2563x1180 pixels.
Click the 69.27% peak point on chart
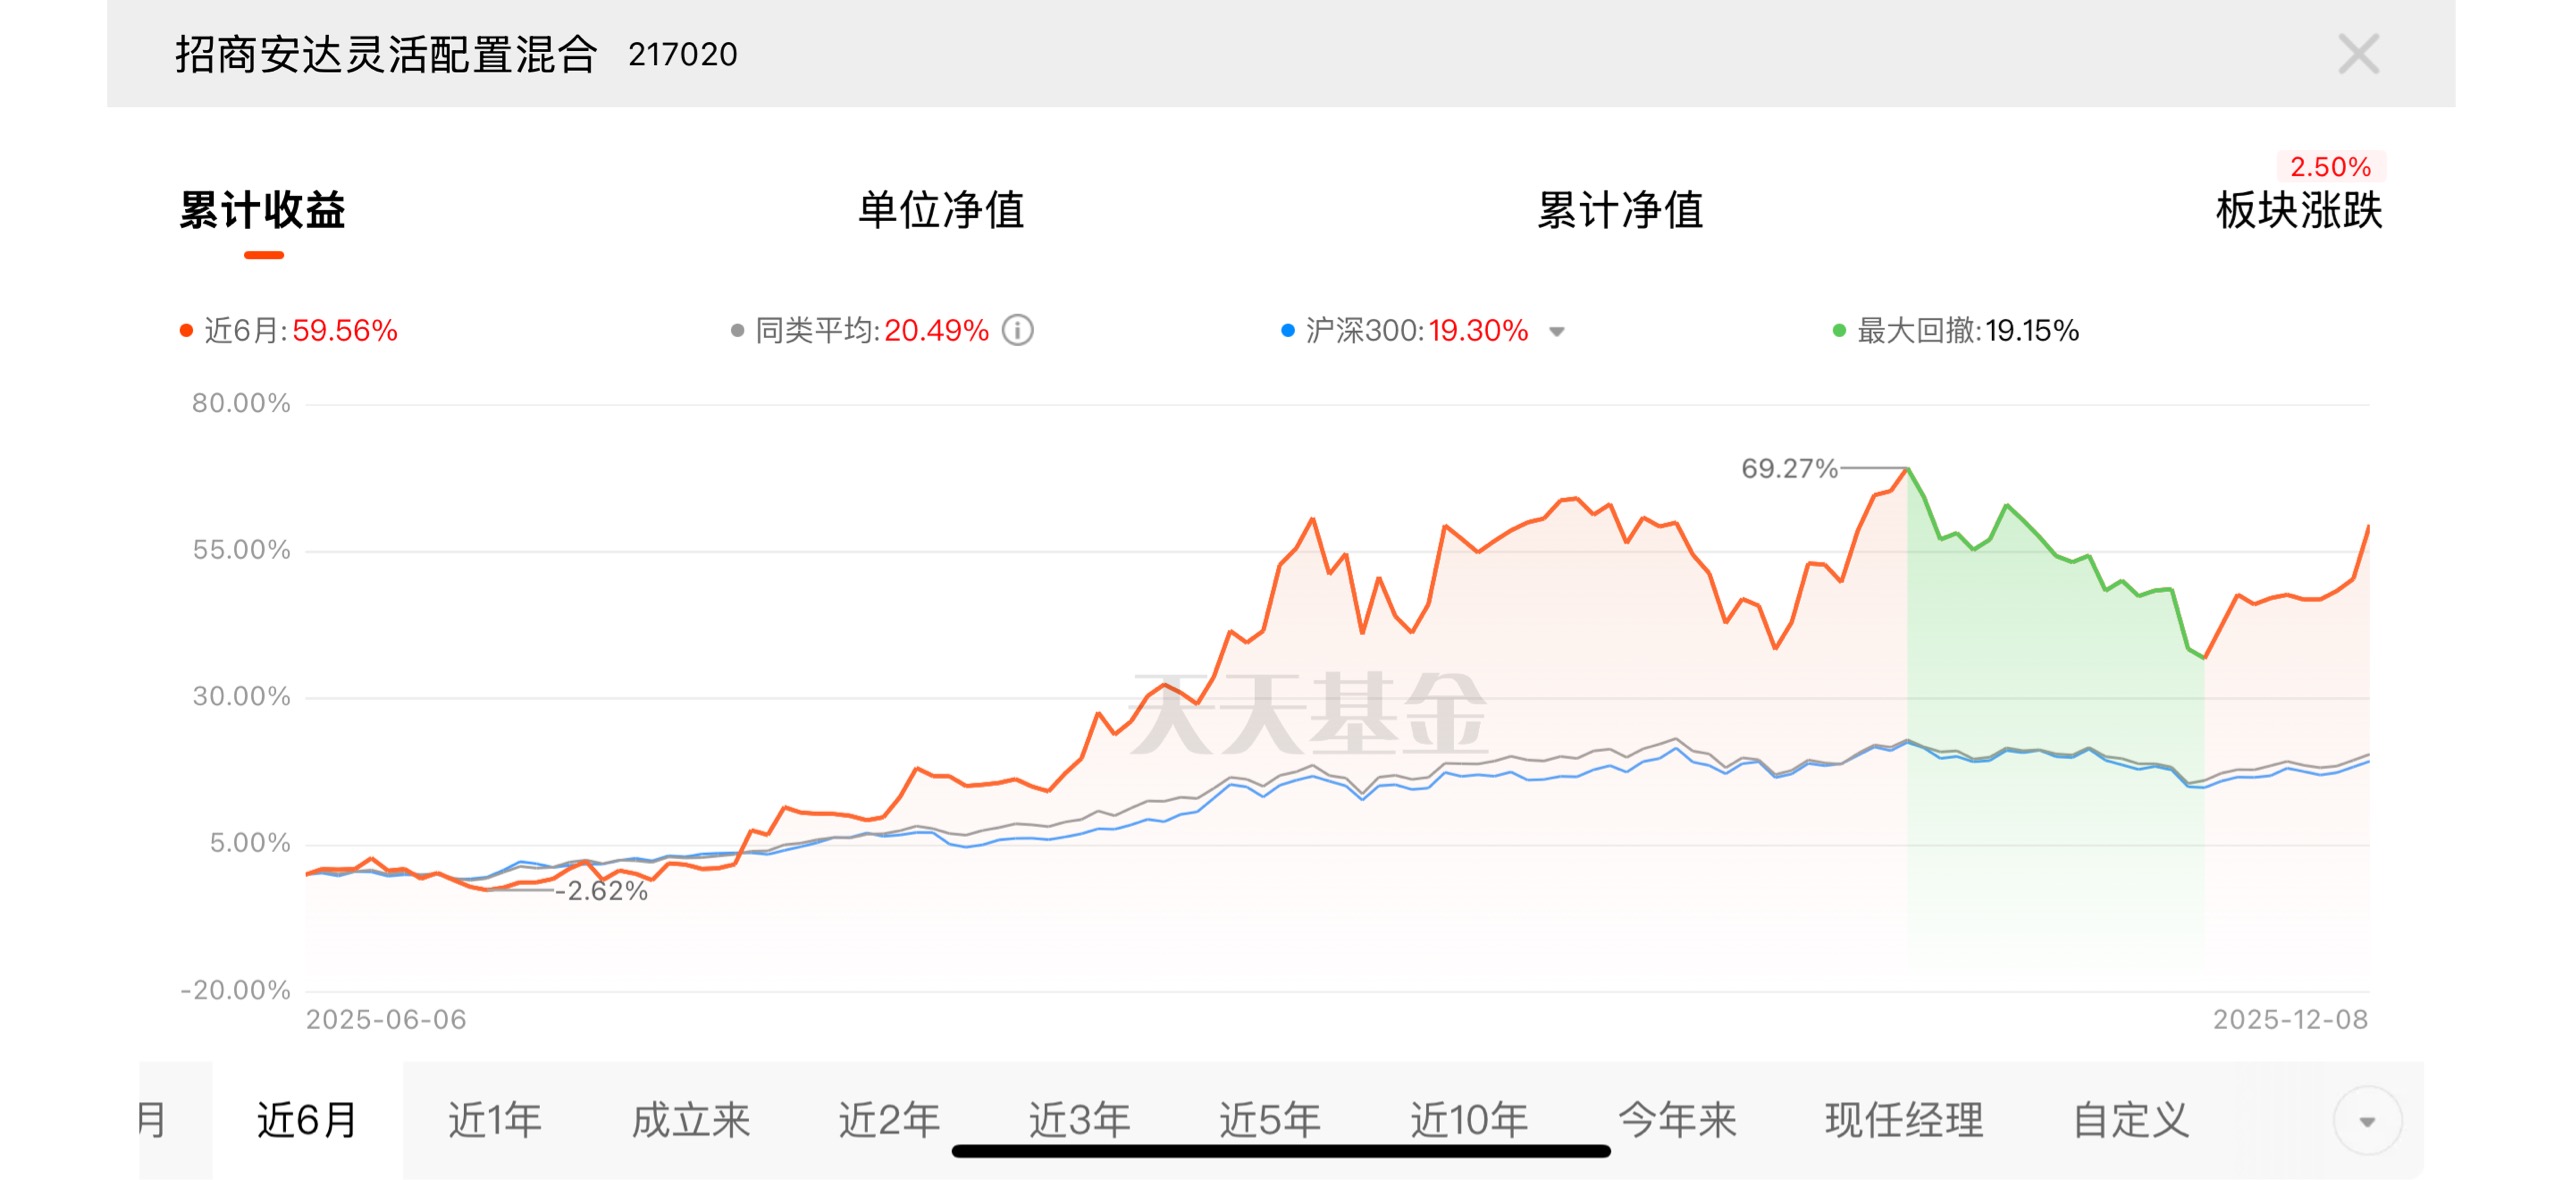pyautogui.click(x=1907, y=469)
